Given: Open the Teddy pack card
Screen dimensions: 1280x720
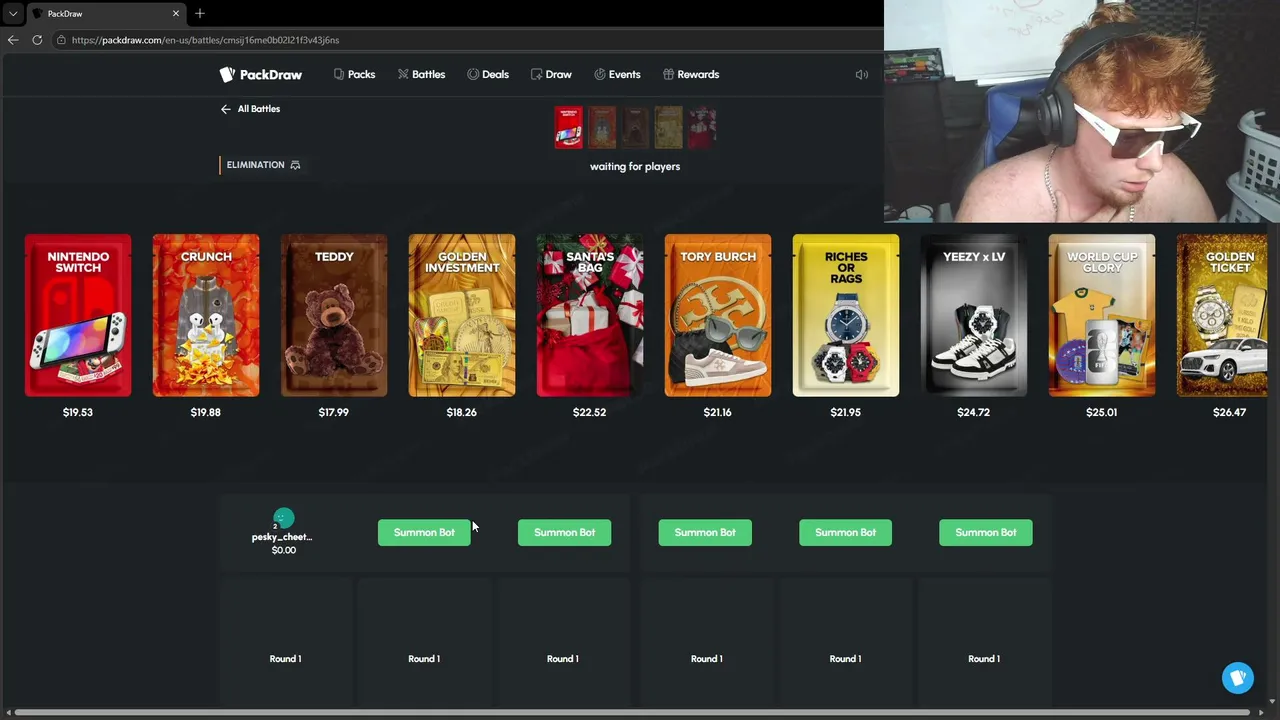Looking at the screenshot, I should (334, 315).
